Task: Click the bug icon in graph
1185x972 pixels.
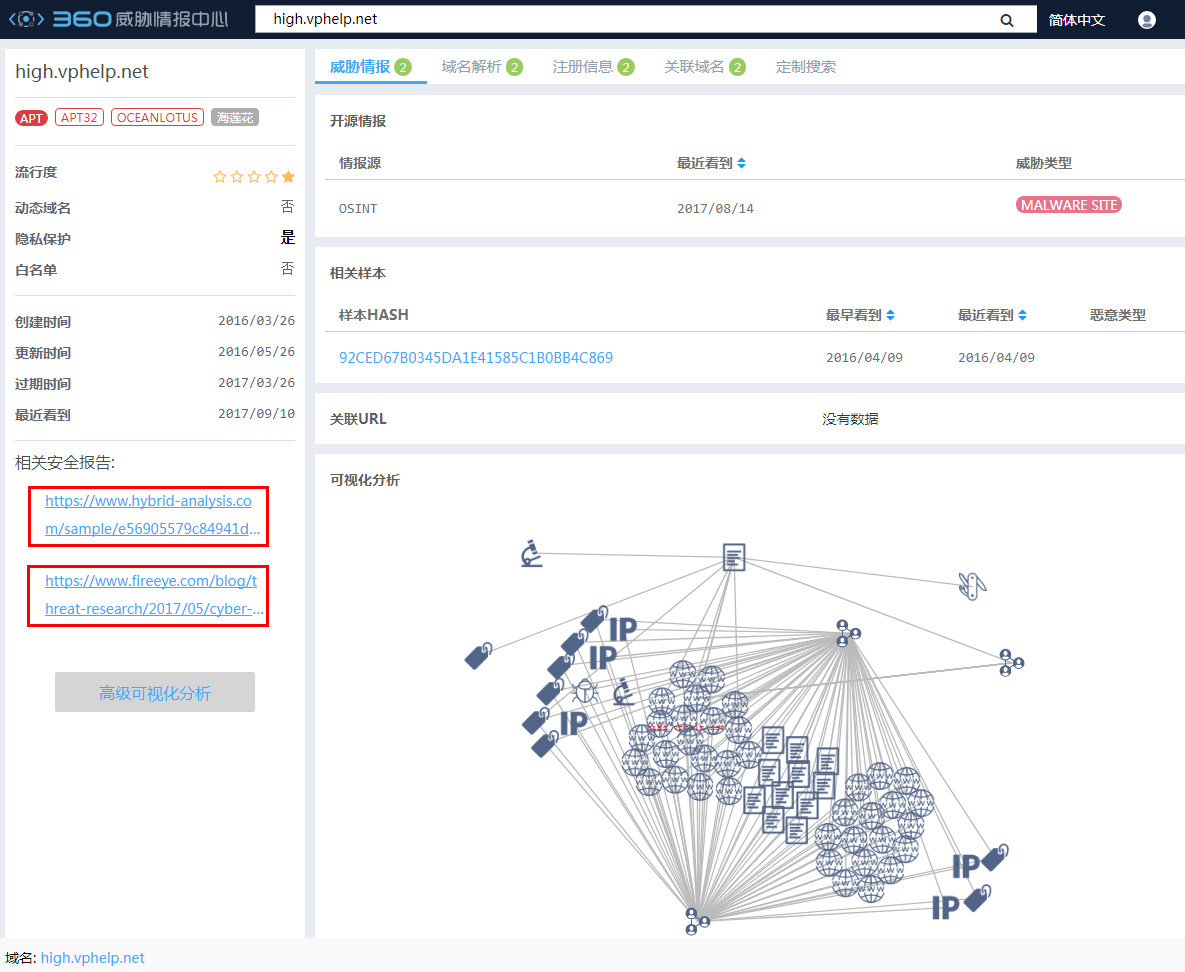Action: [584, 691]
